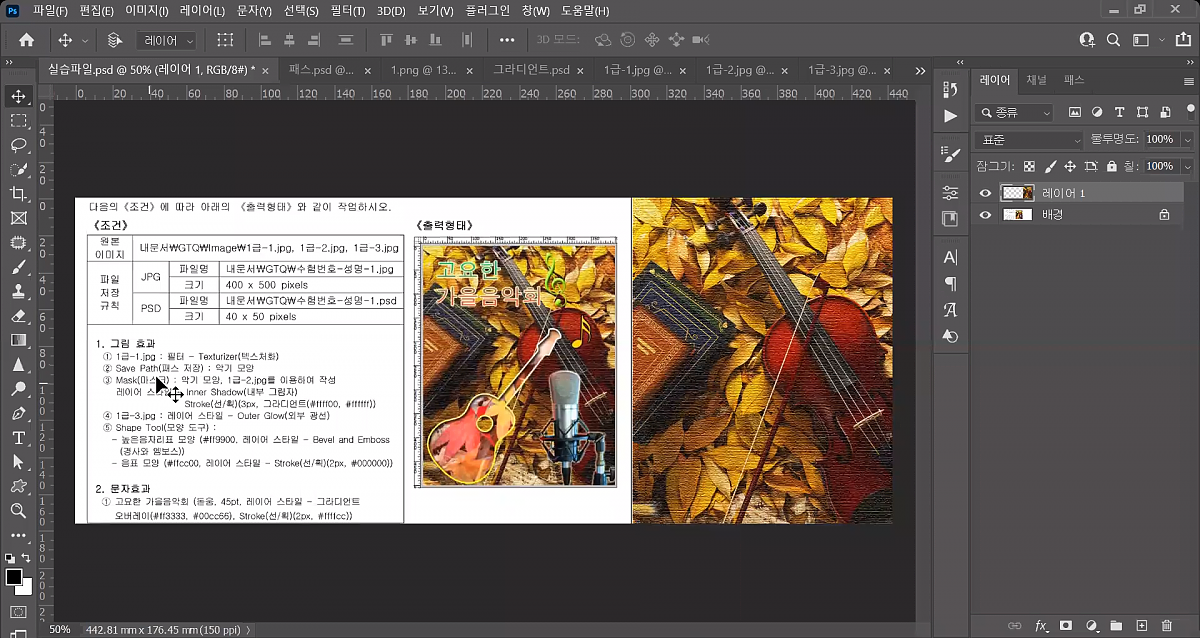Image resolution: width=1200 pixels, height=638 pixels.
Task: Open the 표준 blend mode dropdown
Action: [x=1029, y=140]
